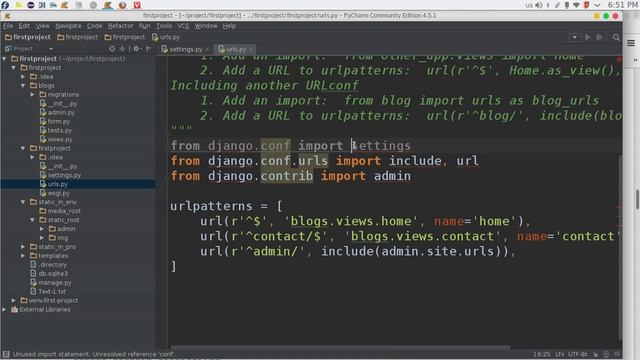Expand hidden tray icons chevron
The image size is (640, 360).
(597, 5)
